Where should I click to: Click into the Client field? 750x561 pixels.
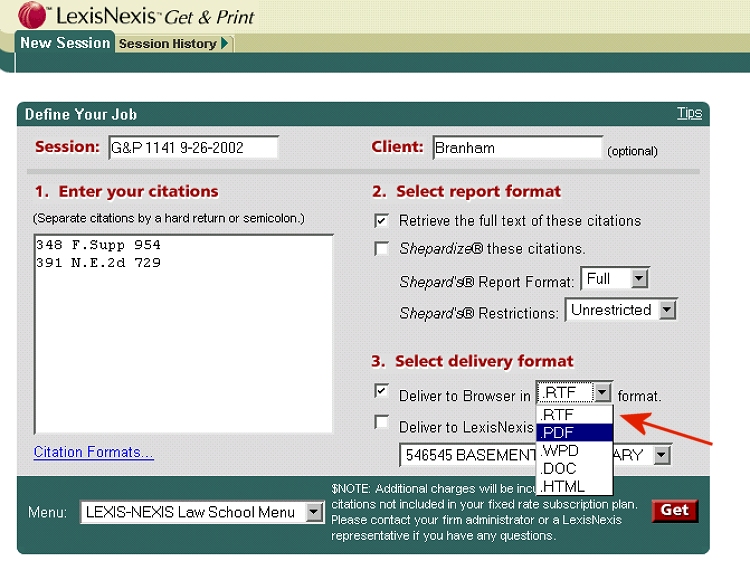point(517,147)
